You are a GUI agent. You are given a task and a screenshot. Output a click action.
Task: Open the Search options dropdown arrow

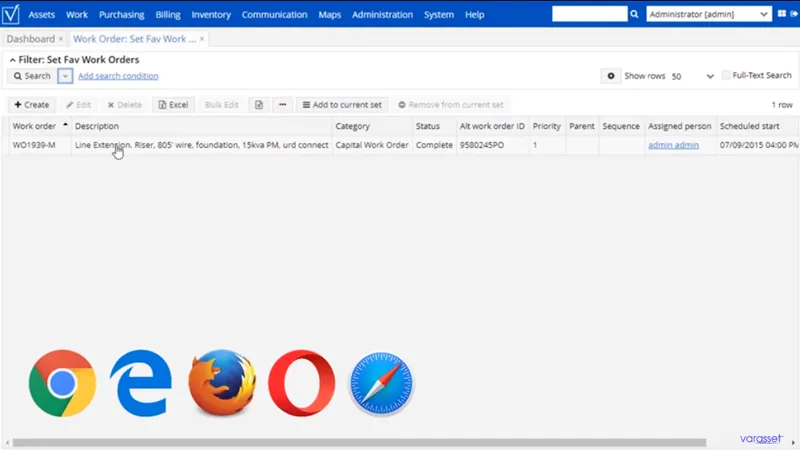(x=65, y=76)
